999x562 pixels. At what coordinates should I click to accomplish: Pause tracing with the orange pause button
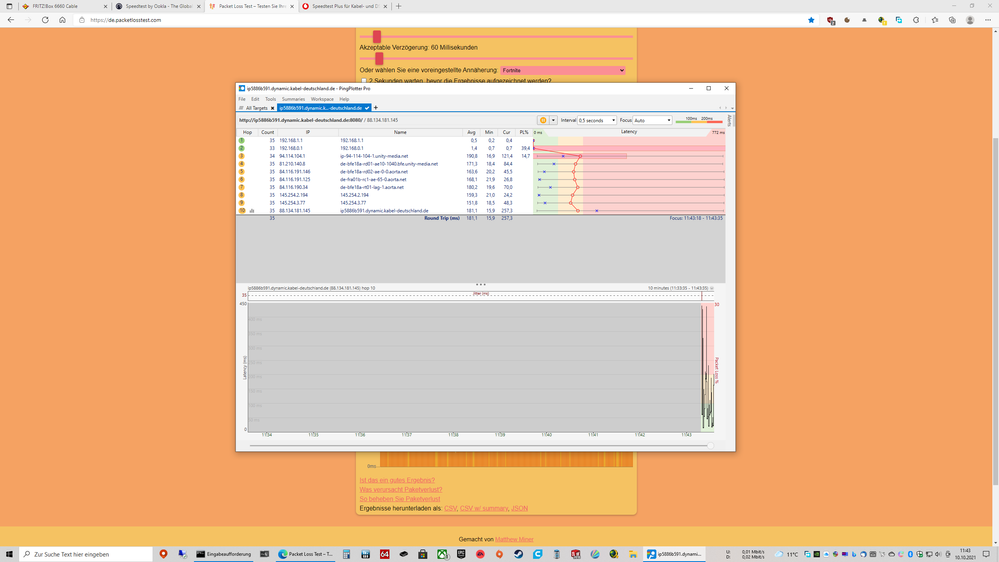[x=543, y=120]
